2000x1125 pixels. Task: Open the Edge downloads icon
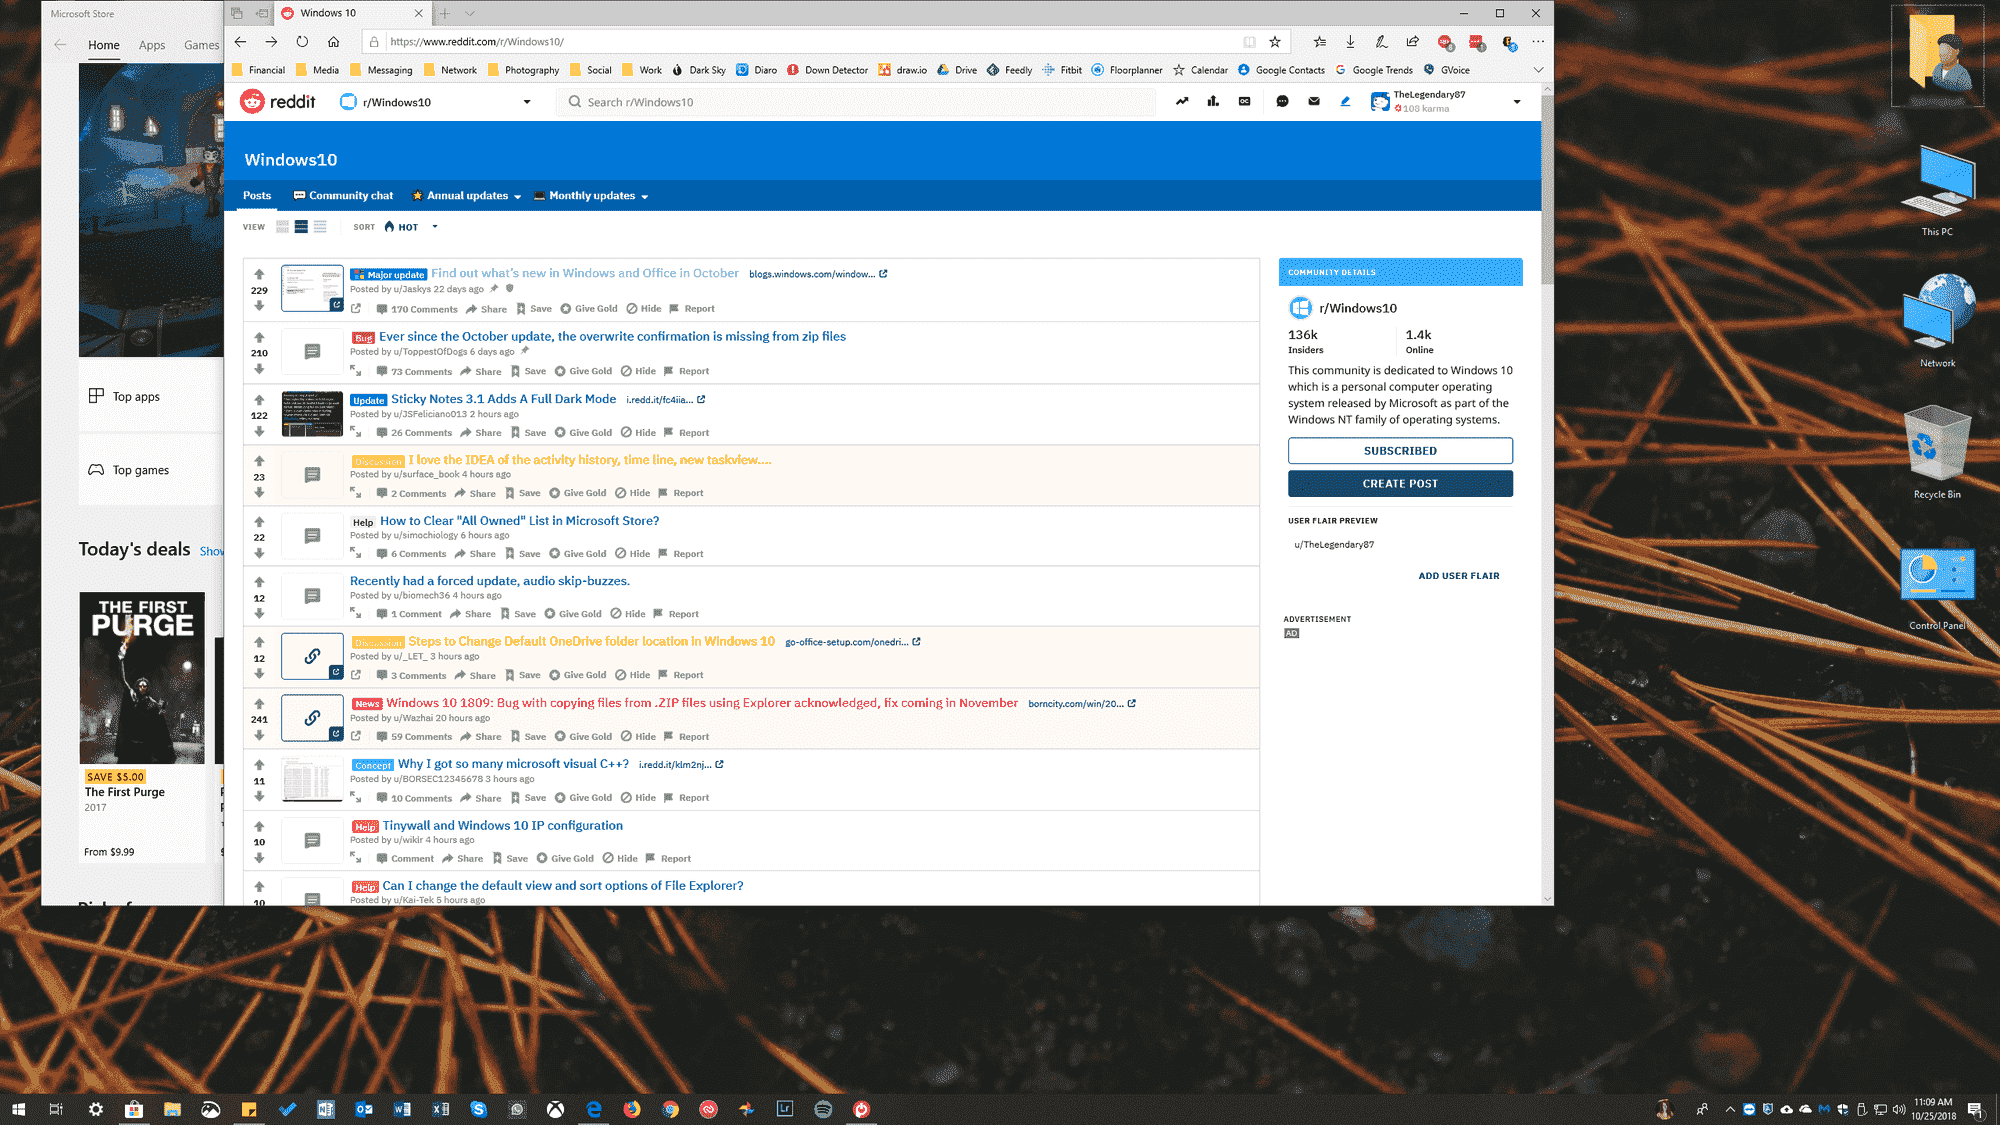pos(1350,42)
